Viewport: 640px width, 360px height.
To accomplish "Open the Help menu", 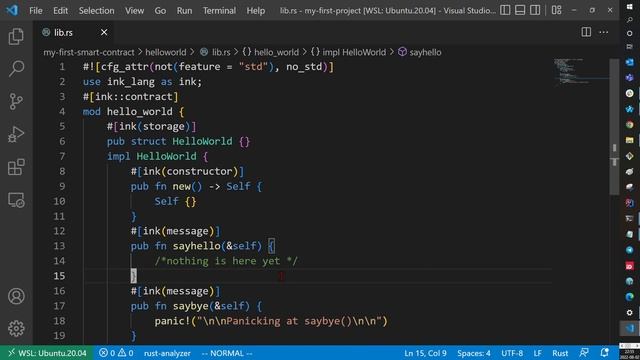I will pyautogui.click(x=256, y=11).
